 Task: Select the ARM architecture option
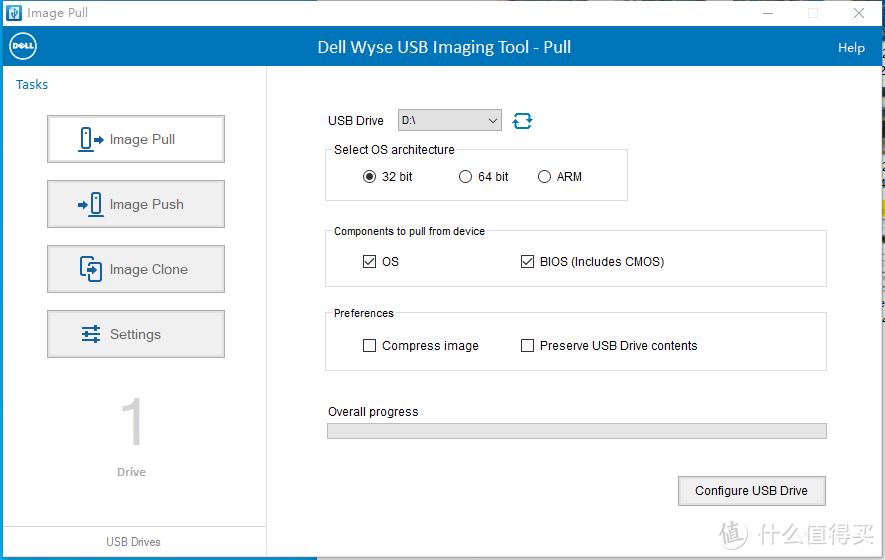pos(544,177)
